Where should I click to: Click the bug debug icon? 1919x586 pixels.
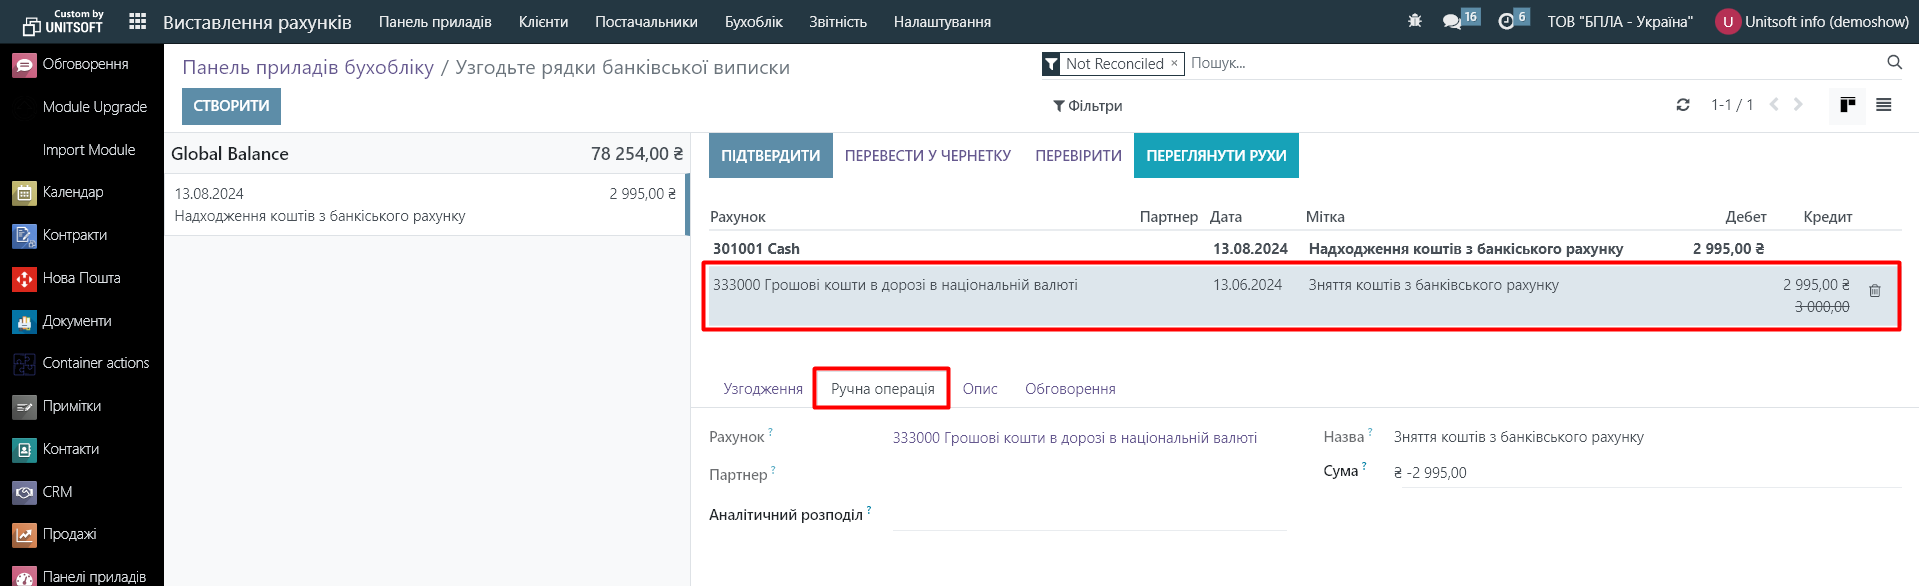pos(1414,21)
